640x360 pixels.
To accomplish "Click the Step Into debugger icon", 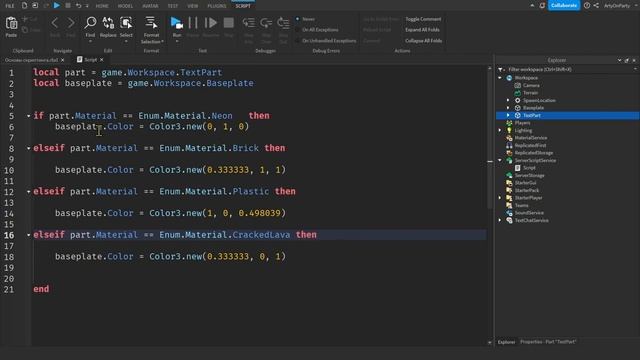I will click(249, 23).
